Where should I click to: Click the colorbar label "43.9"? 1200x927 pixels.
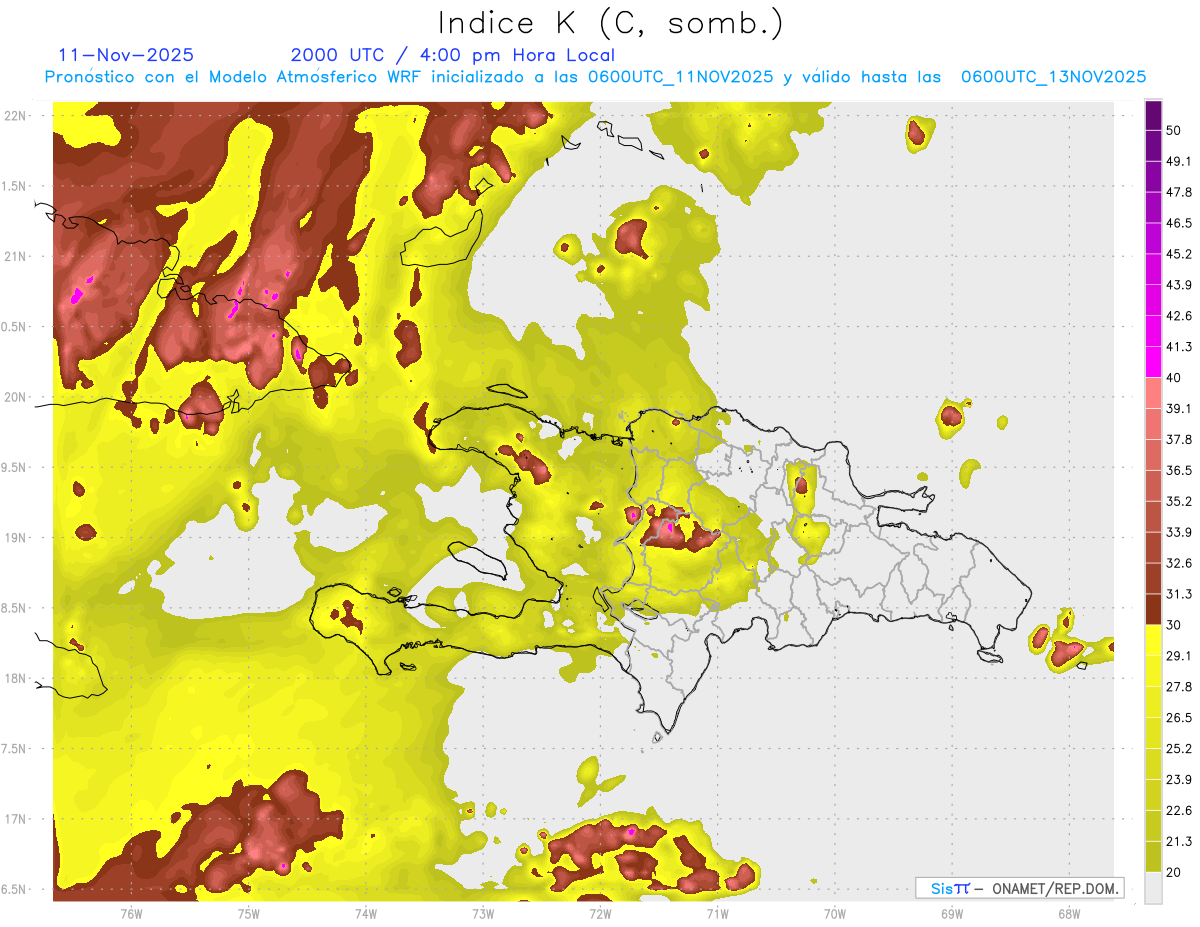tap(1179, 285)
